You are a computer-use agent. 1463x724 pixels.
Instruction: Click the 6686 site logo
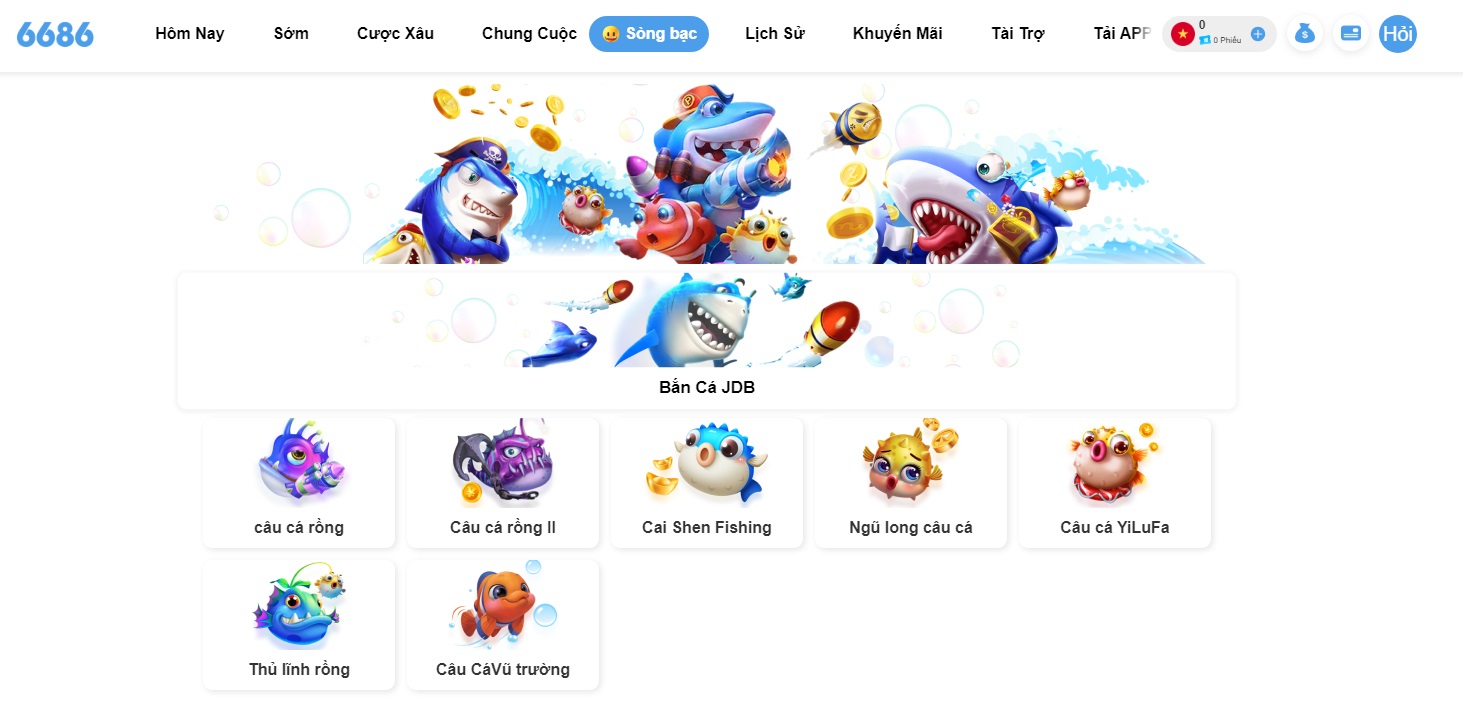55,34
